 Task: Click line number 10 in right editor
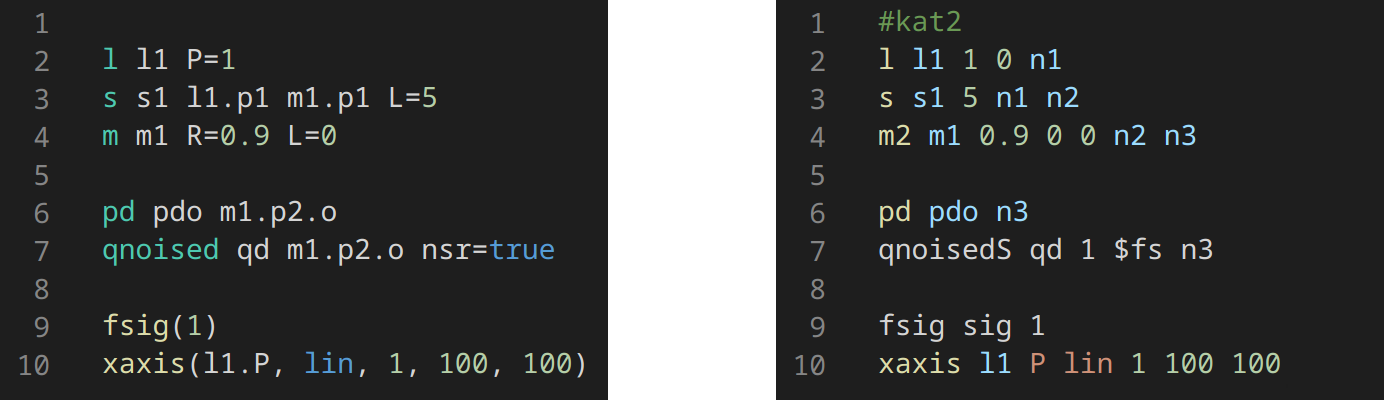(810, 364)
